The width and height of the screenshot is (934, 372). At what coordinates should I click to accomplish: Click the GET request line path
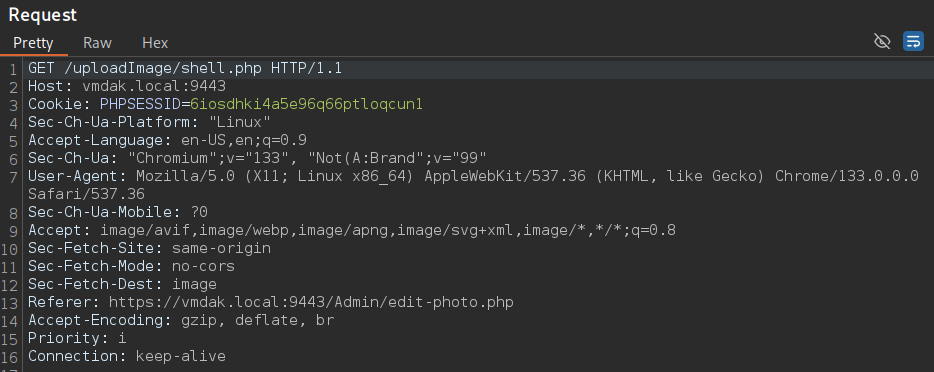(x=163, y=68)
